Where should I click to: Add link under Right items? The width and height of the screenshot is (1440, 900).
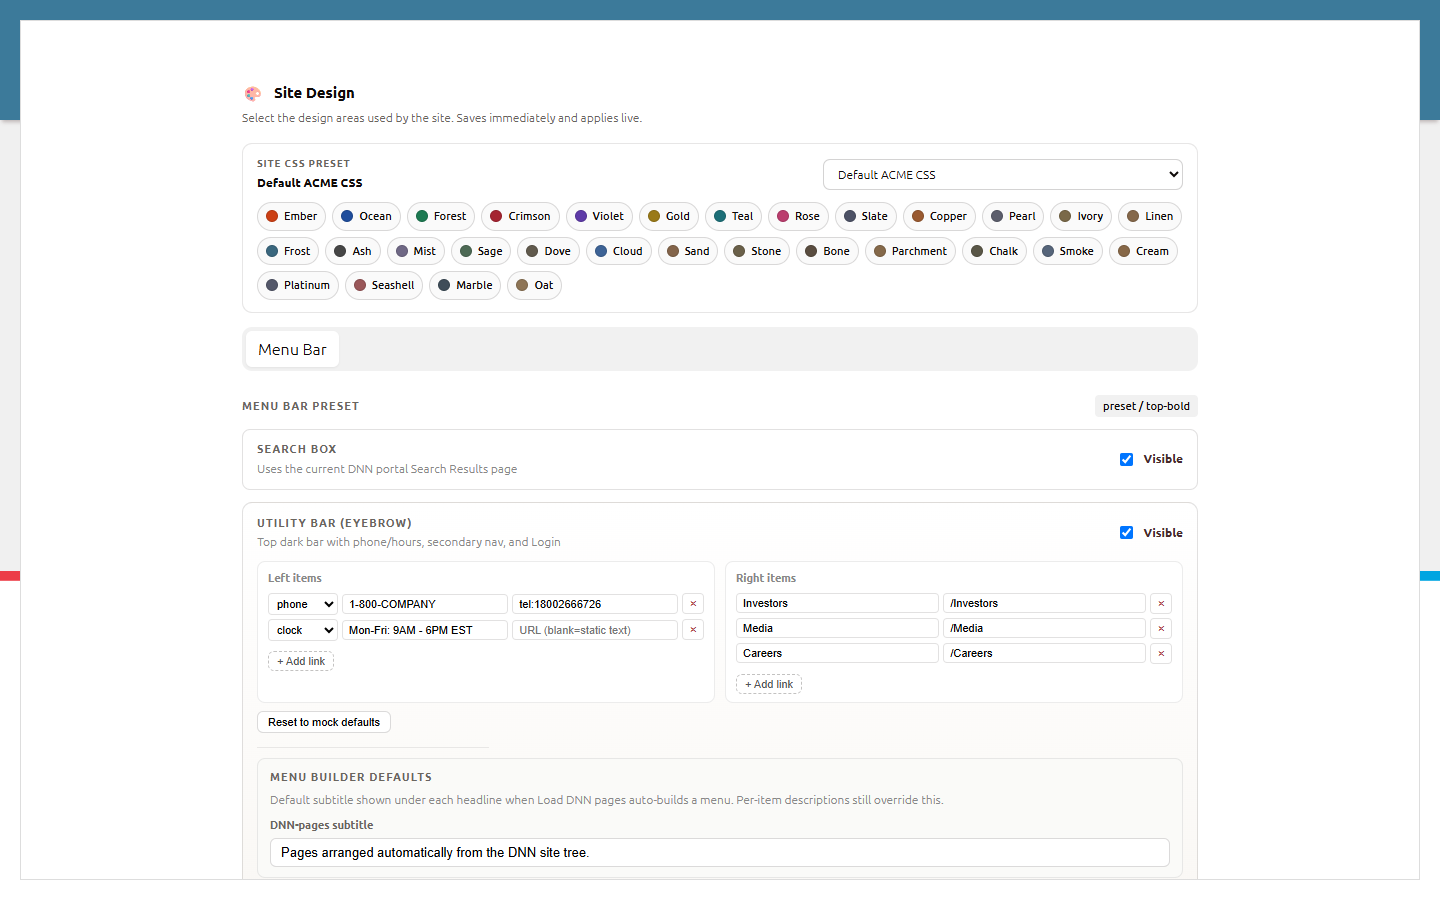[x=769, y=684]
